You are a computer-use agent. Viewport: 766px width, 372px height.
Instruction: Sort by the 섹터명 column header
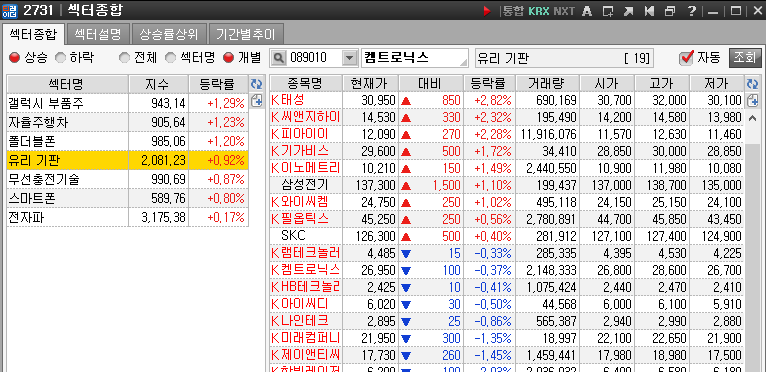click(68, 84)
